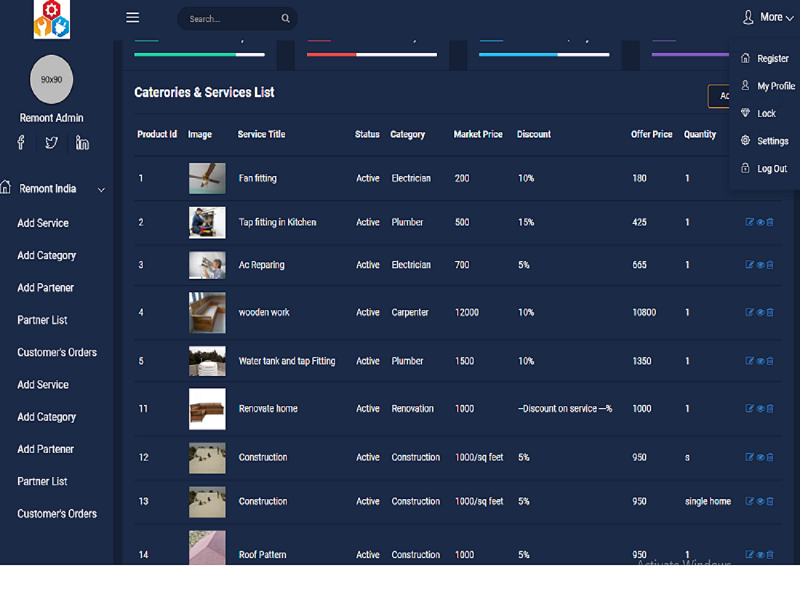Click edit icon for Tap fitting in Kitchen
This screenshot has width=800, height=600.
(750, 222)
